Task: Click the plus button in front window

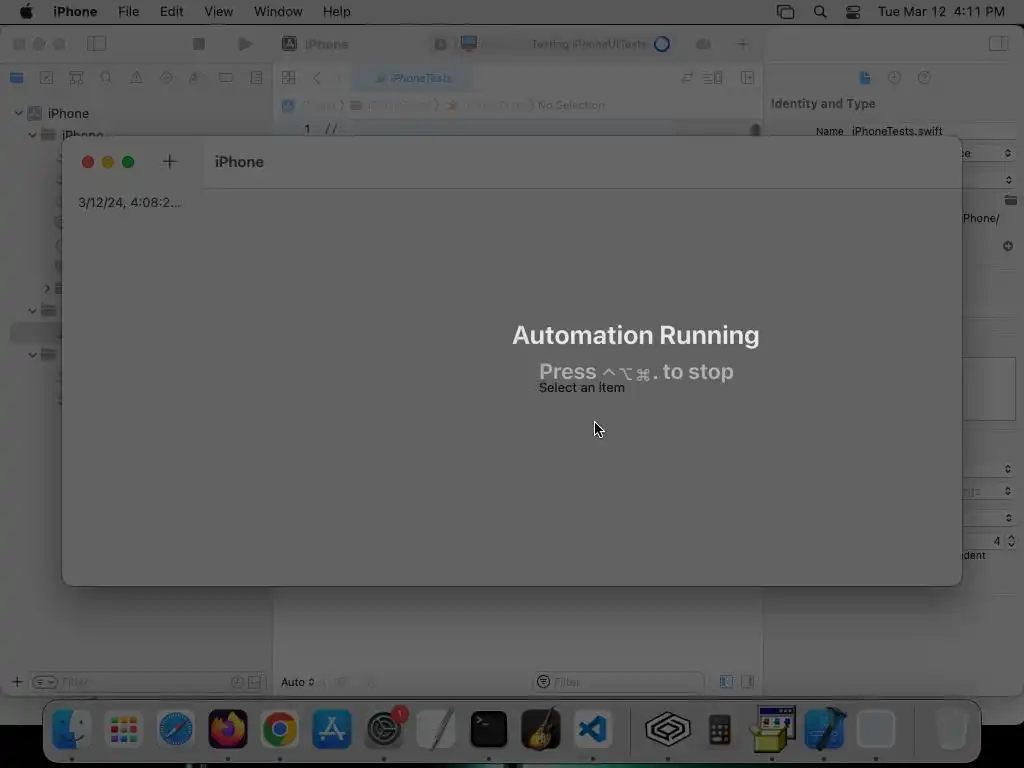Action: click(169, 161)
